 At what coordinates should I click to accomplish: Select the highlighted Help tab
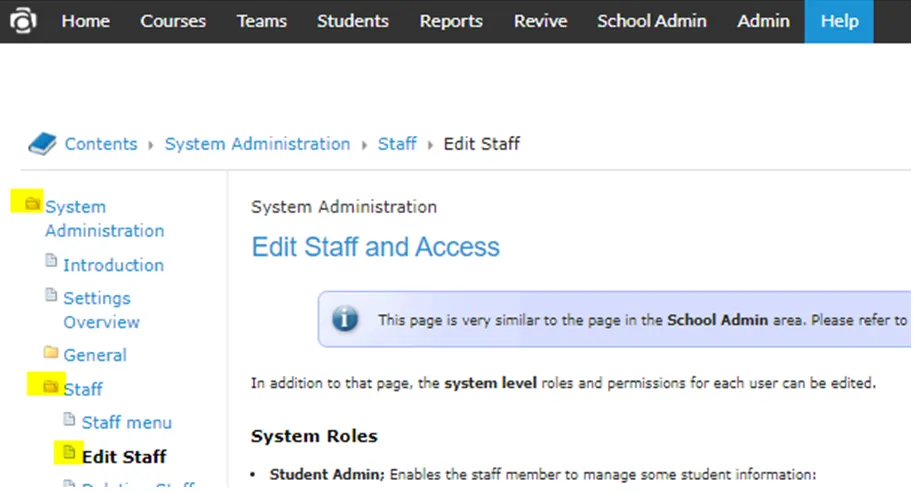pos(839,22)
